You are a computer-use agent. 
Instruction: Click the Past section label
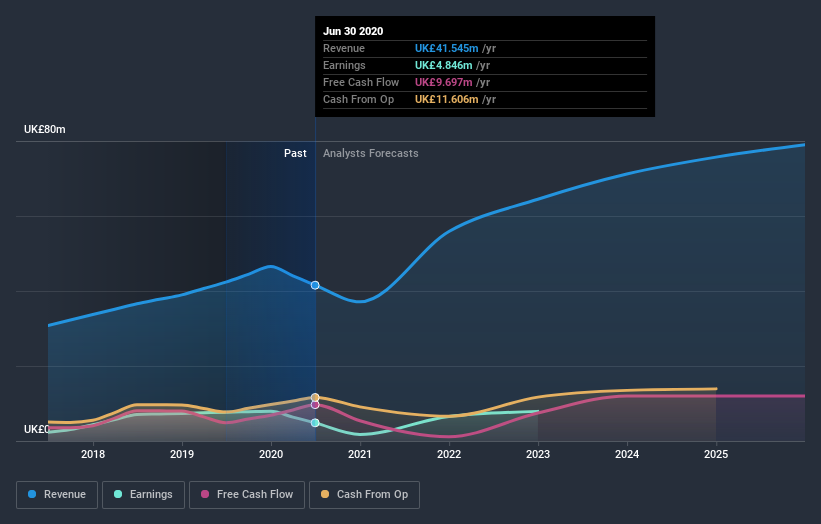(x=295, y=153)
